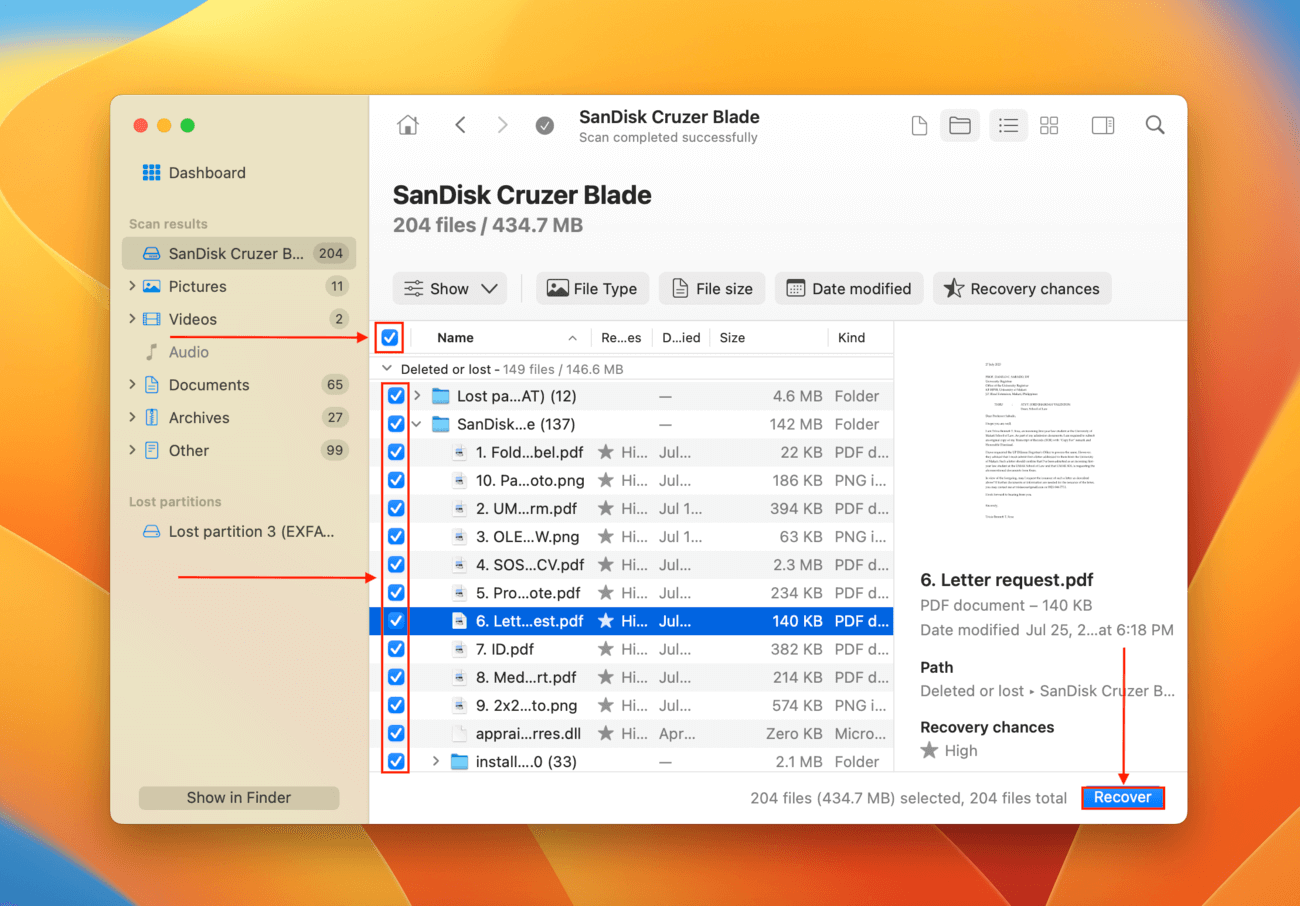Expand the install folder row
1300x906 pixels.
436,762
